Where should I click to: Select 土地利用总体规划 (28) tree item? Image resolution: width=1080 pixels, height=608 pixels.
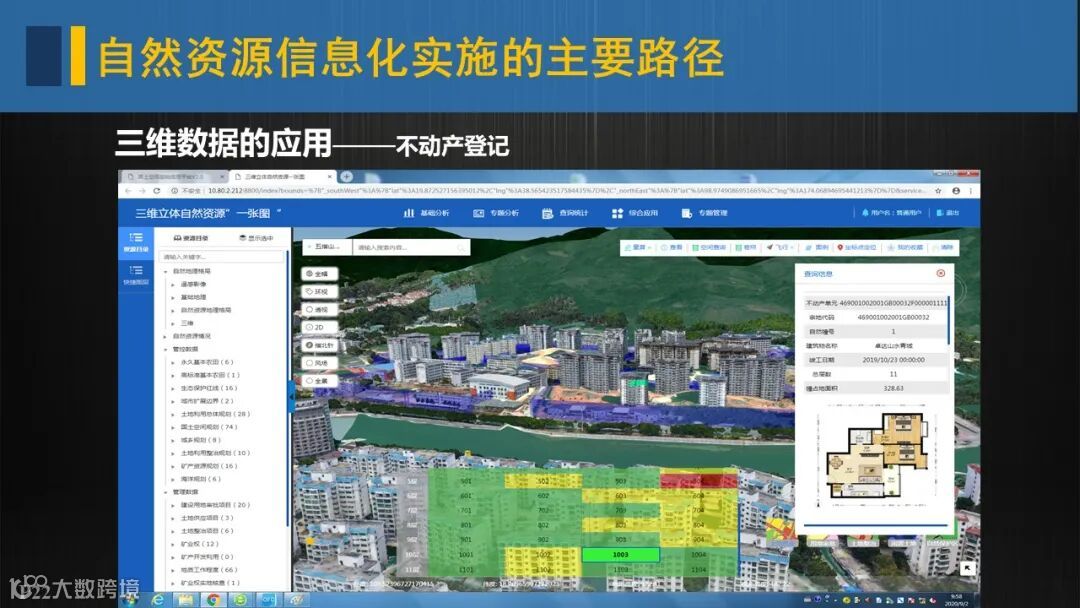[x=215, y=414]
